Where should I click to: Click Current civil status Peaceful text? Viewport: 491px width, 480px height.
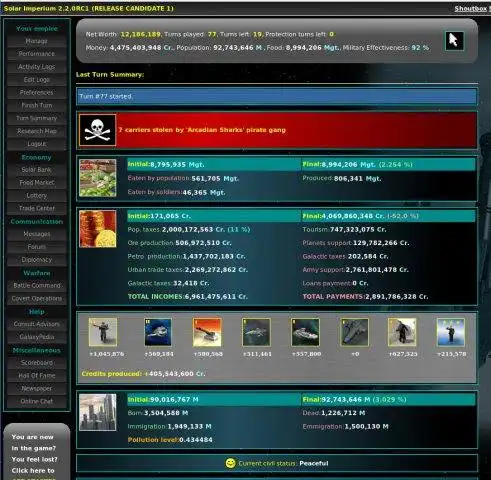[x=283, y=463]
